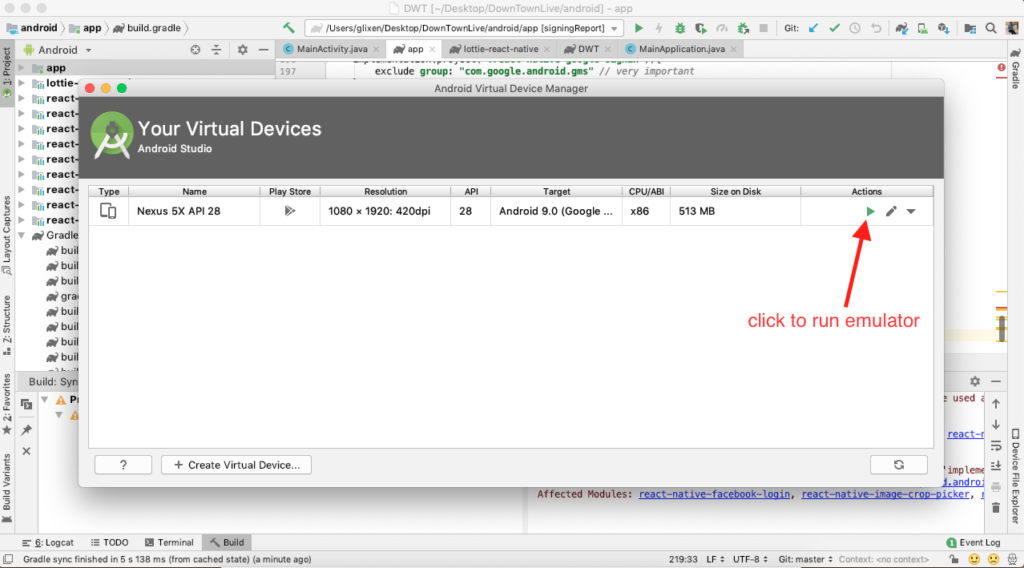The image size is (1024, 568).
Task: Open the Z: Structure side tab
Action: 7,324
